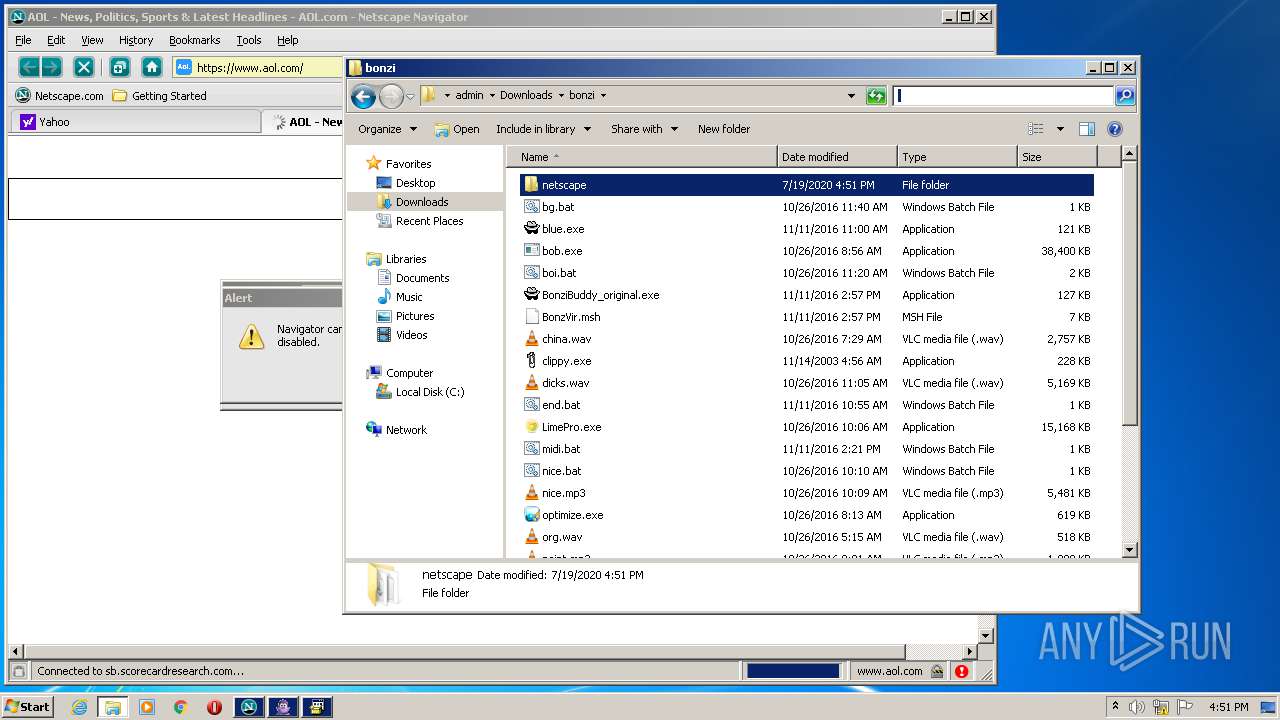The image size is (1280, 720).
Task: Open the Netscape Bookmarks menu
Action: 194,40
